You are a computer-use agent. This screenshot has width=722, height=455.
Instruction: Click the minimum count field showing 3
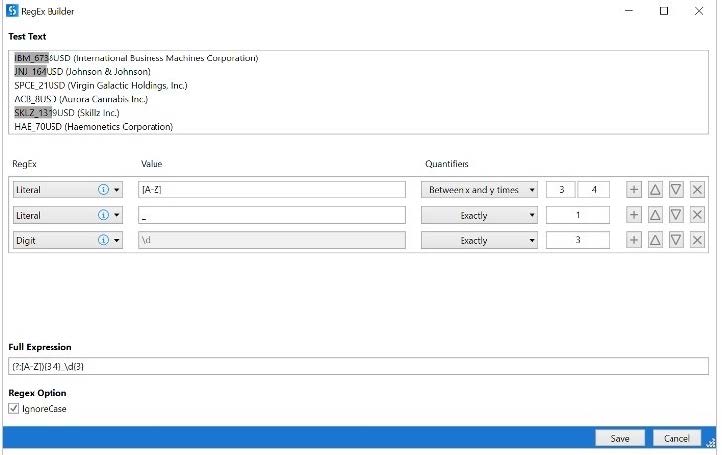click(x=561, y=190)
